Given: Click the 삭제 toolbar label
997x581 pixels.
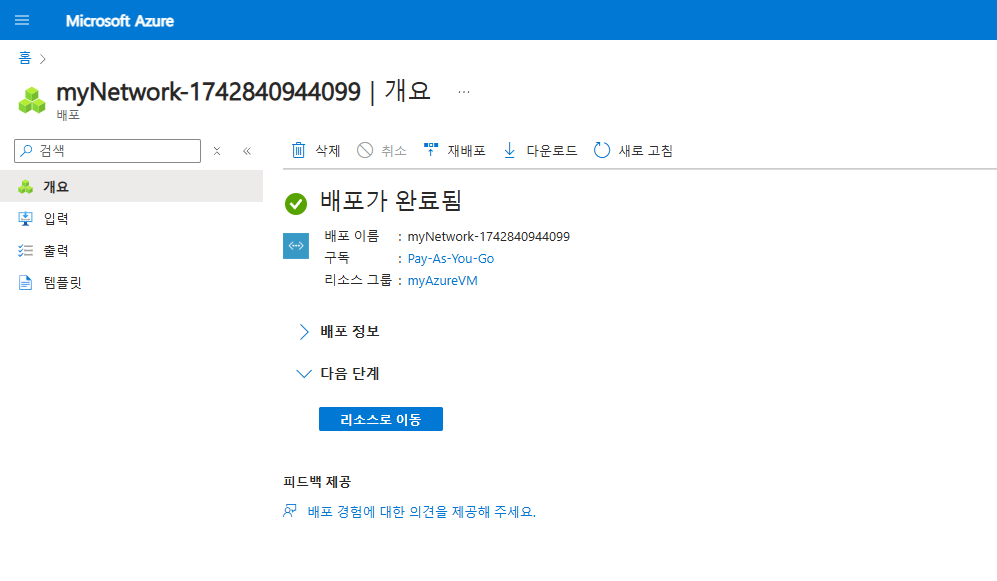Looking at the screenshot, I should coord(328,151).
